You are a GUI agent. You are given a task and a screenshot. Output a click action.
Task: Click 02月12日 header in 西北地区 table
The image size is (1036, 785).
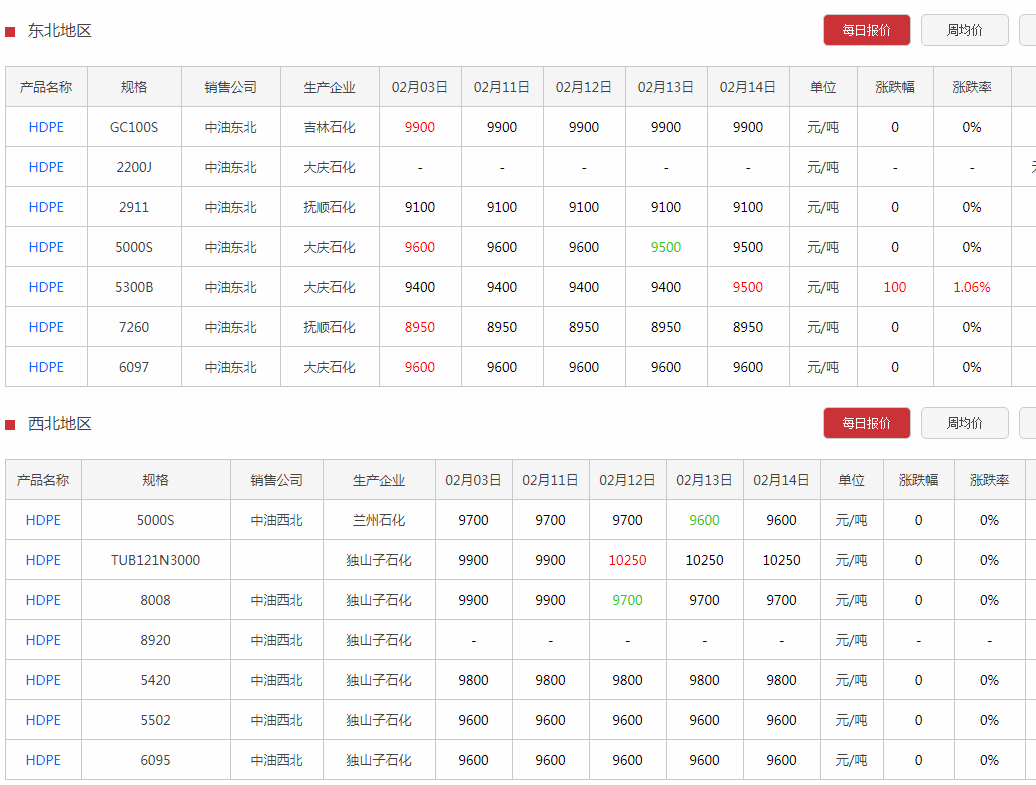[x=627, y=480]
